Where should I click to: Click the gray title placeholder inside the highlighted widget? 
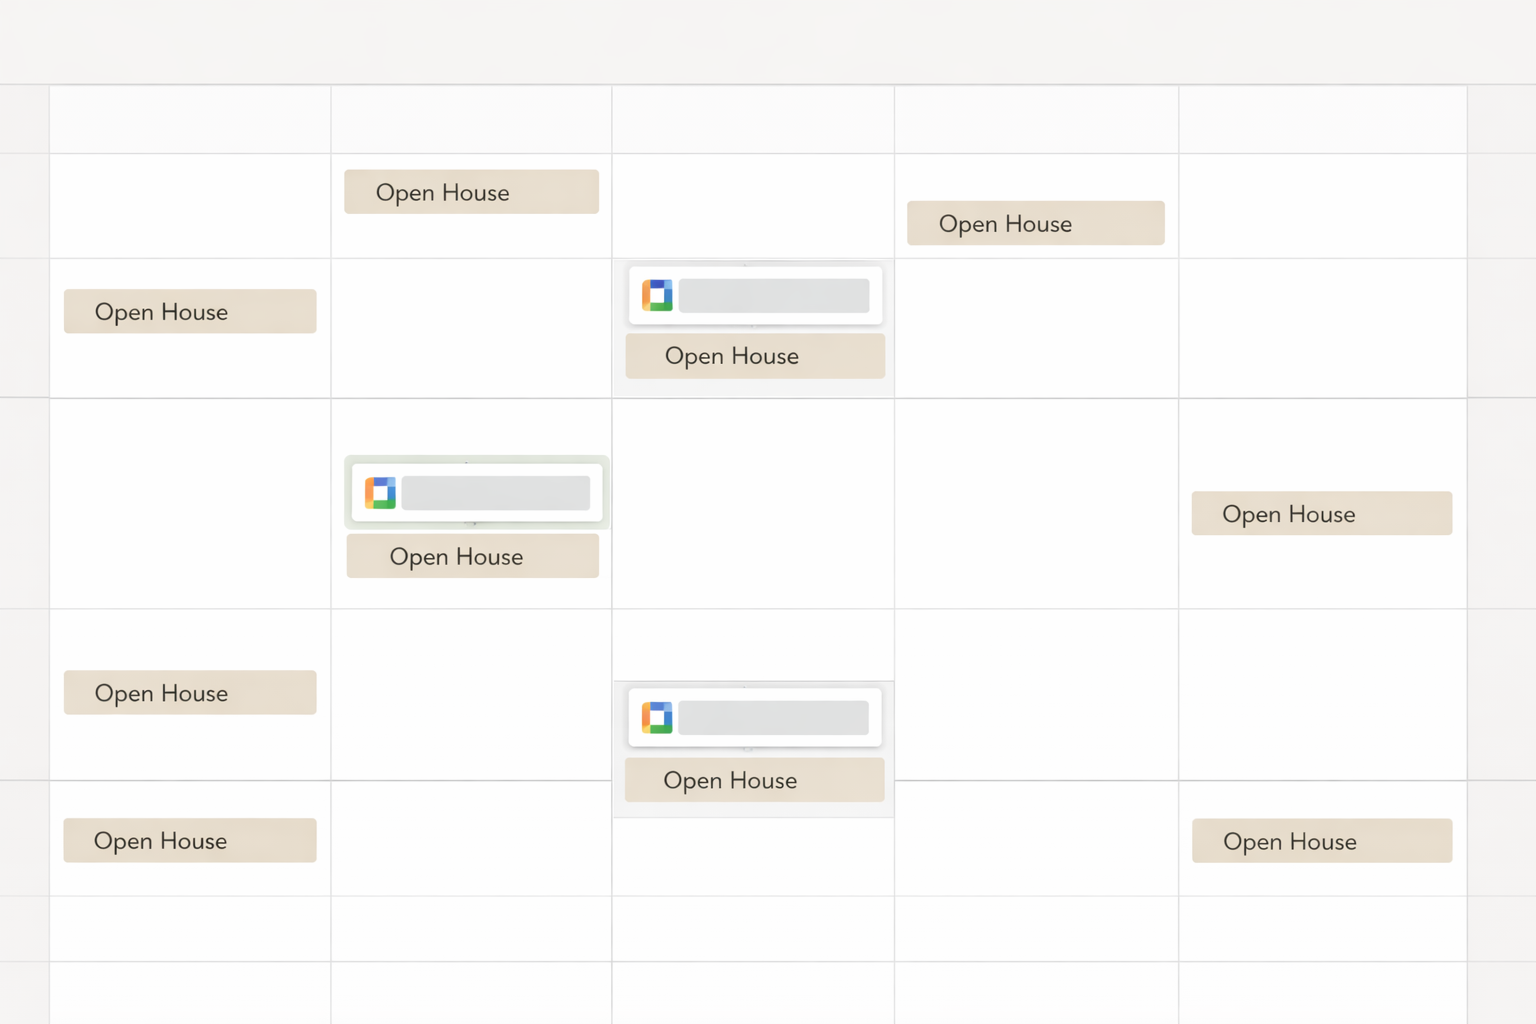pyautogui.click(x=496, y=492)
